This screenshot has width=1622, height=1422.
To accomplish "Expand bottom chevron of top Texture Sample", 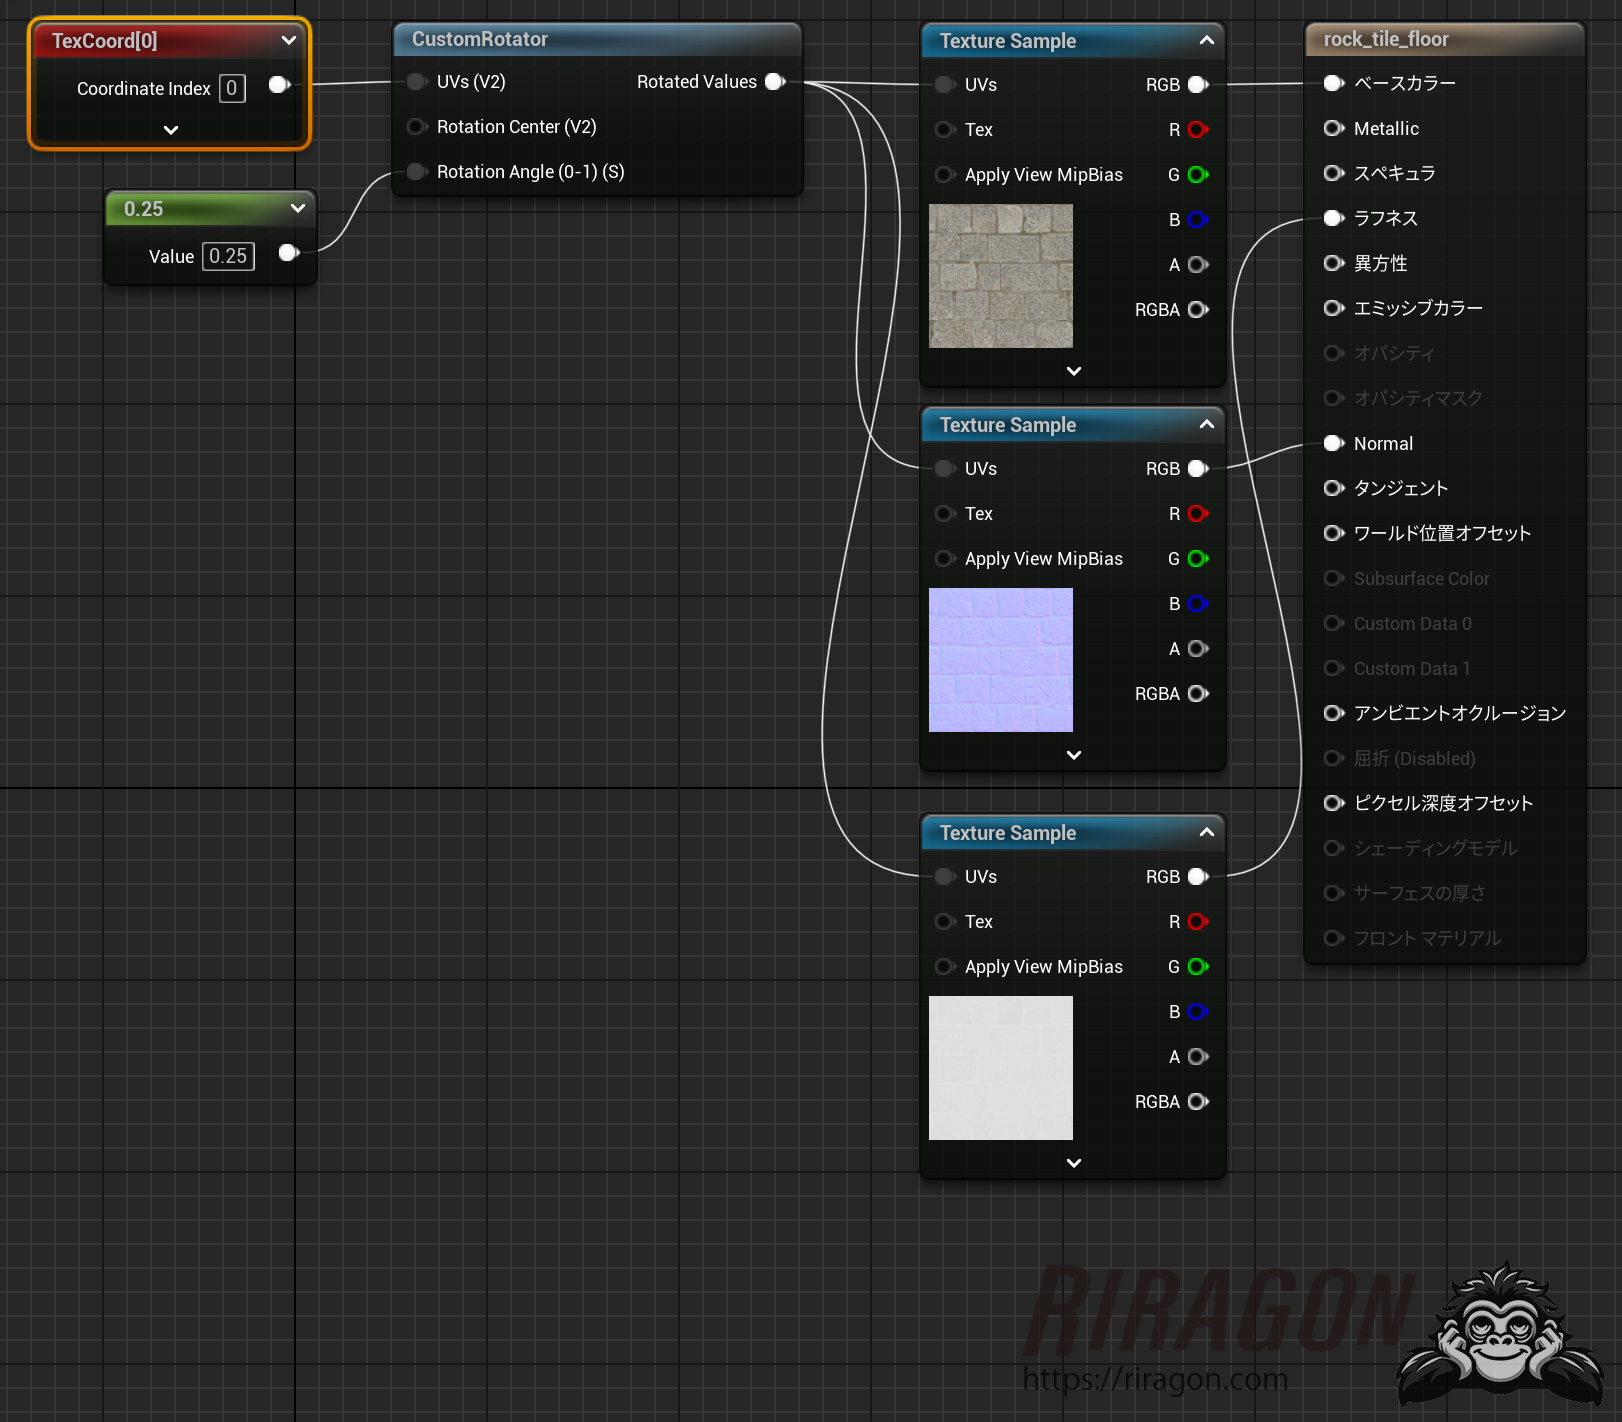I will click(x=1073, y=371).
